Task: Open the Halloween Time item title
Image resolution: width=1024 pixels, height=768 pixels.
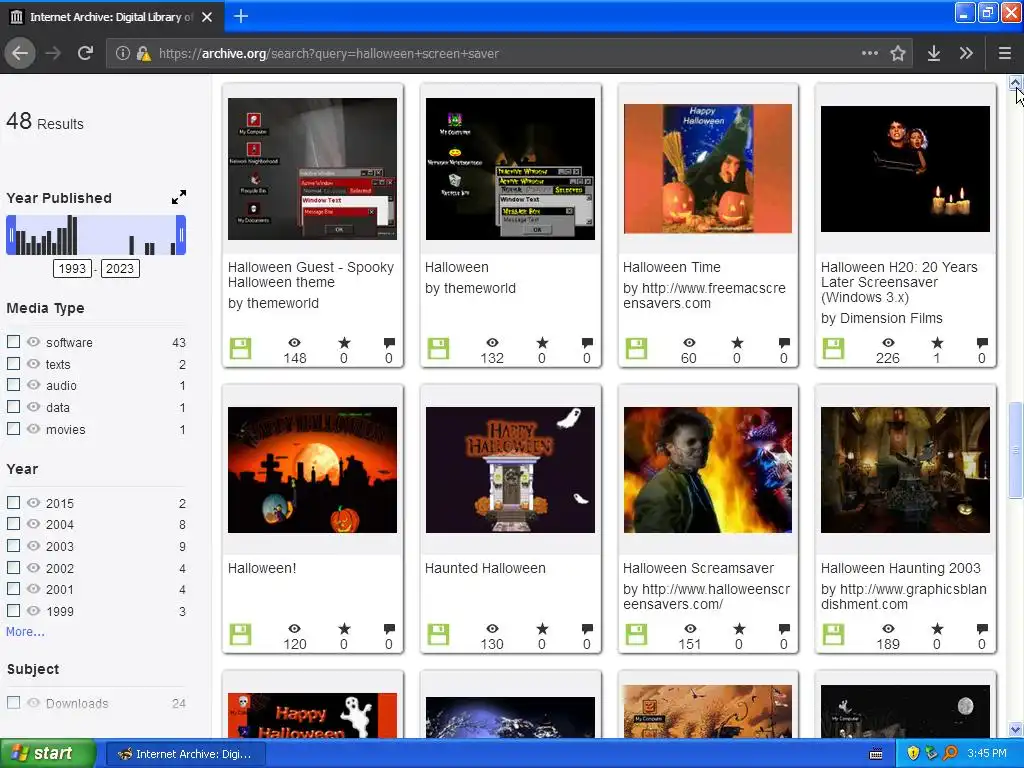Action: coord(671,267)
